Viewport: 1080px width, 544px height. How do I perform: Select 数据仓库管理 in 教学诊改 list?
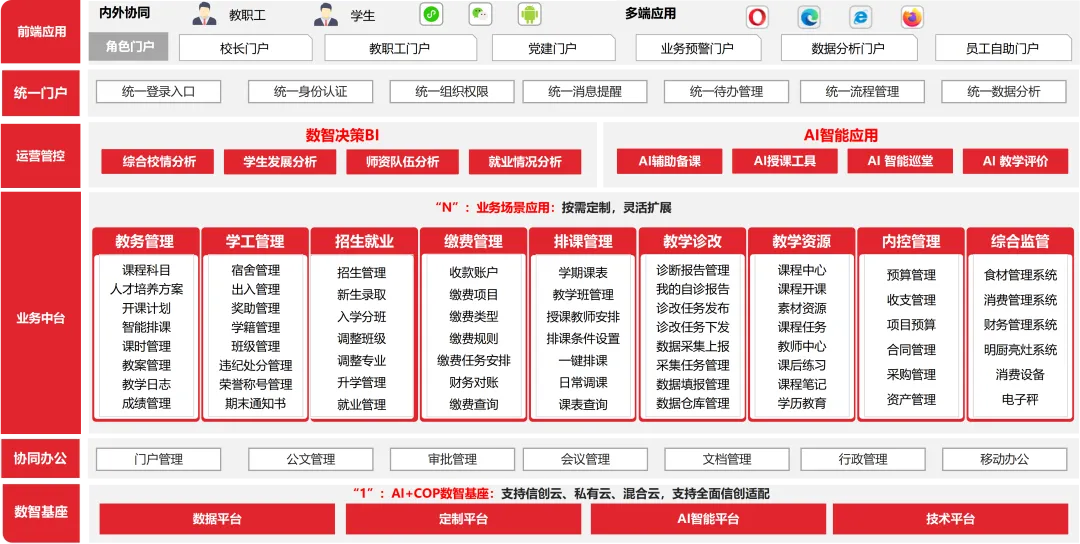[692, 403]
